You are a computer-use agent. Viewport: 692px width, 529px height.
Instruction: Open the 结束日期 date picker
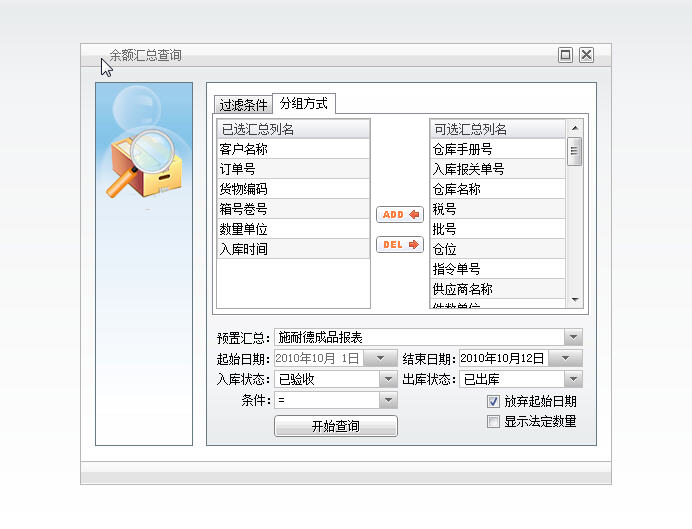coord(565,359)
